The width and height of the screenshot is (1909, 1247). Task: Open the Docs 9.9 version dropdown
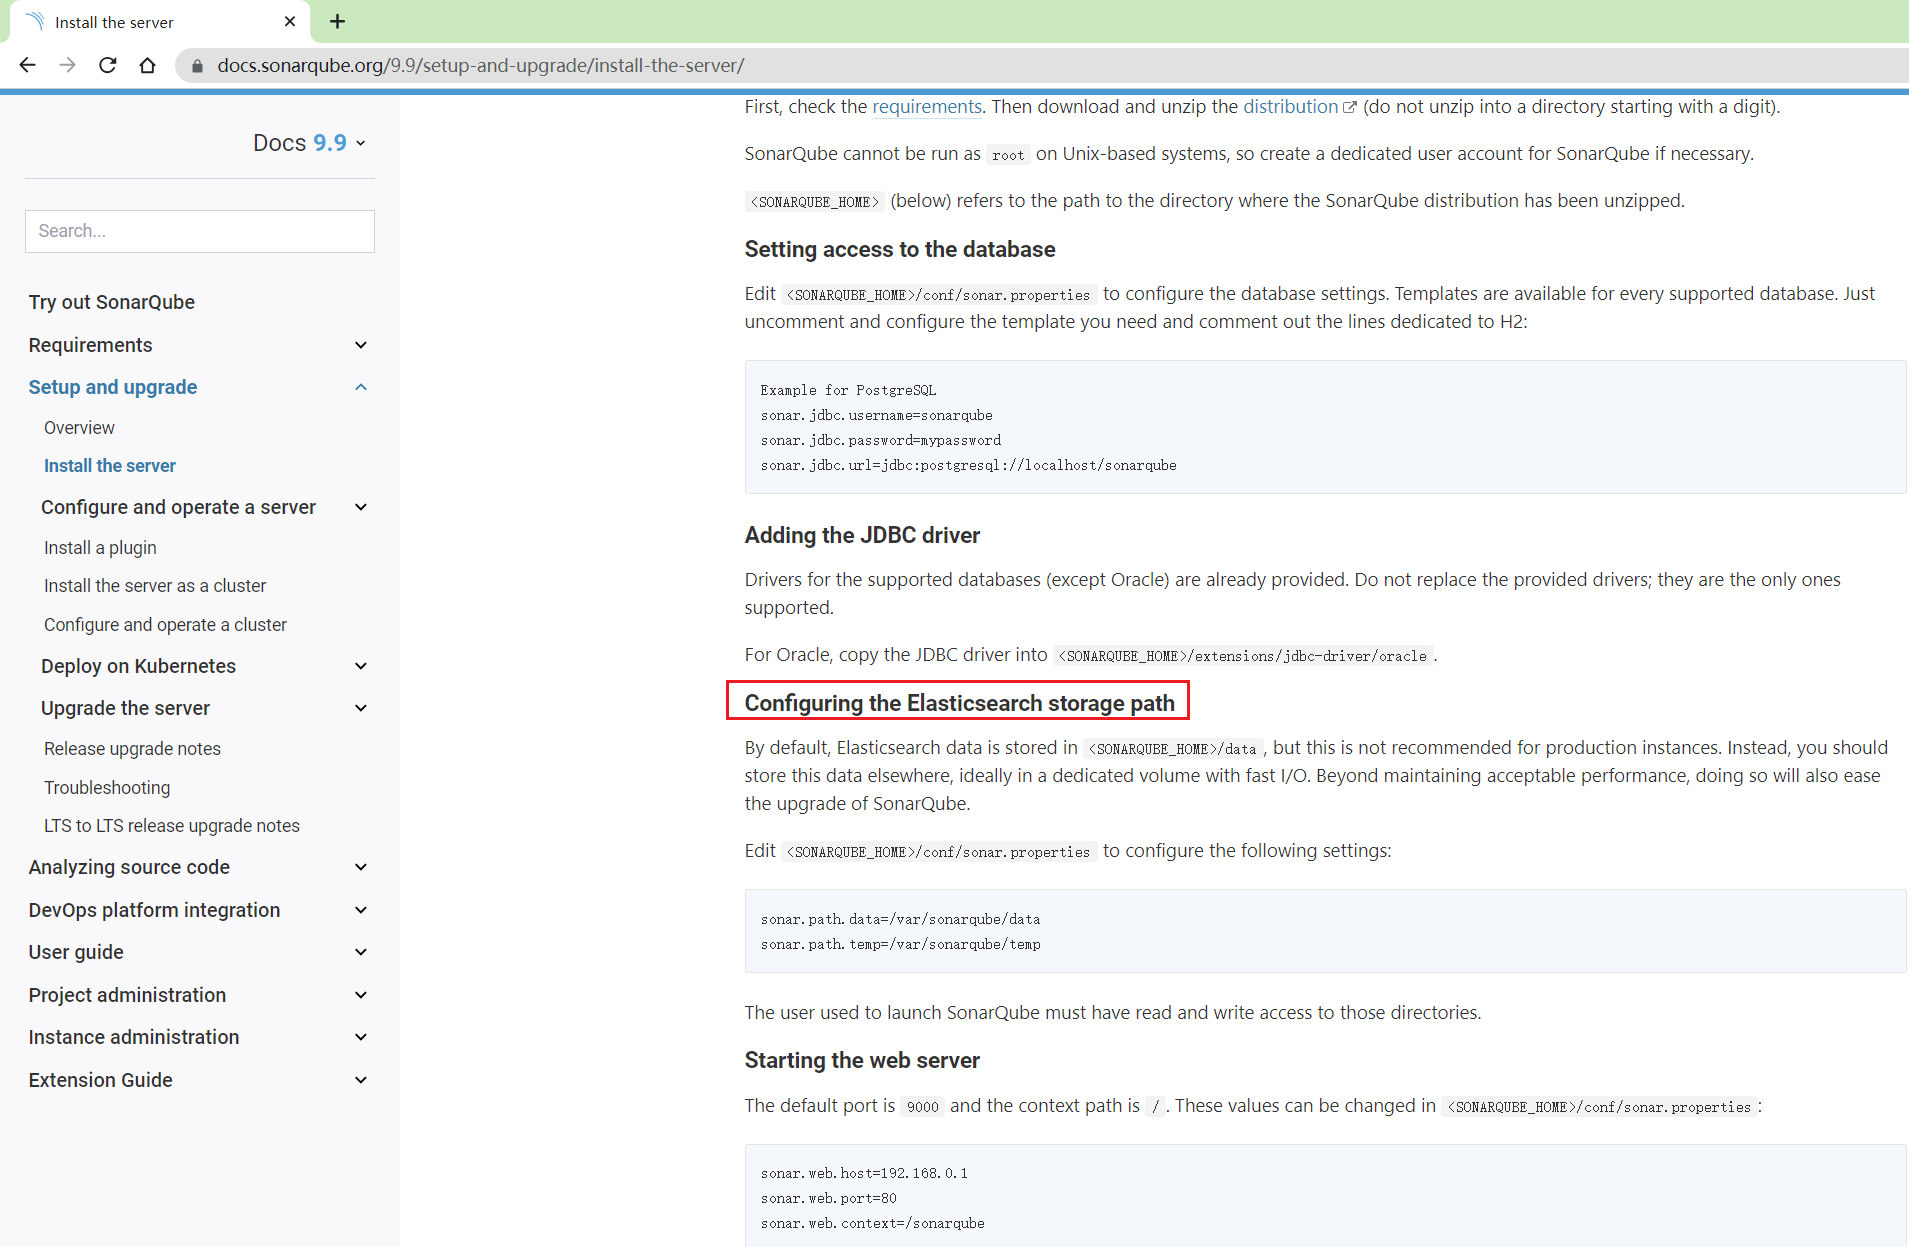pyautogui.click(x=309, y=143)
